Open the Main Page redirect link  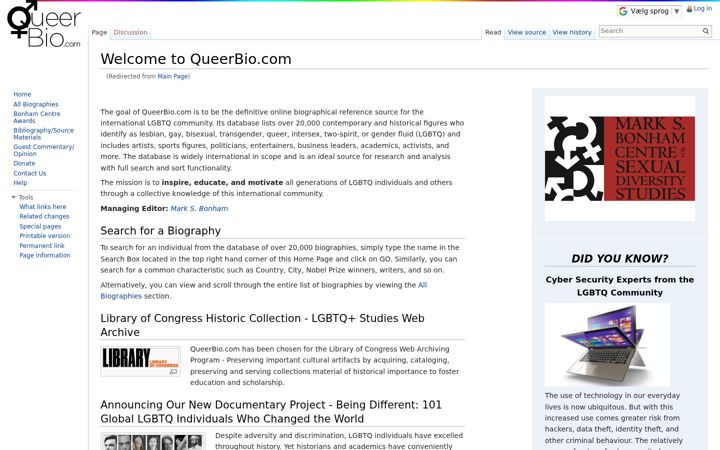pos(173,76)
